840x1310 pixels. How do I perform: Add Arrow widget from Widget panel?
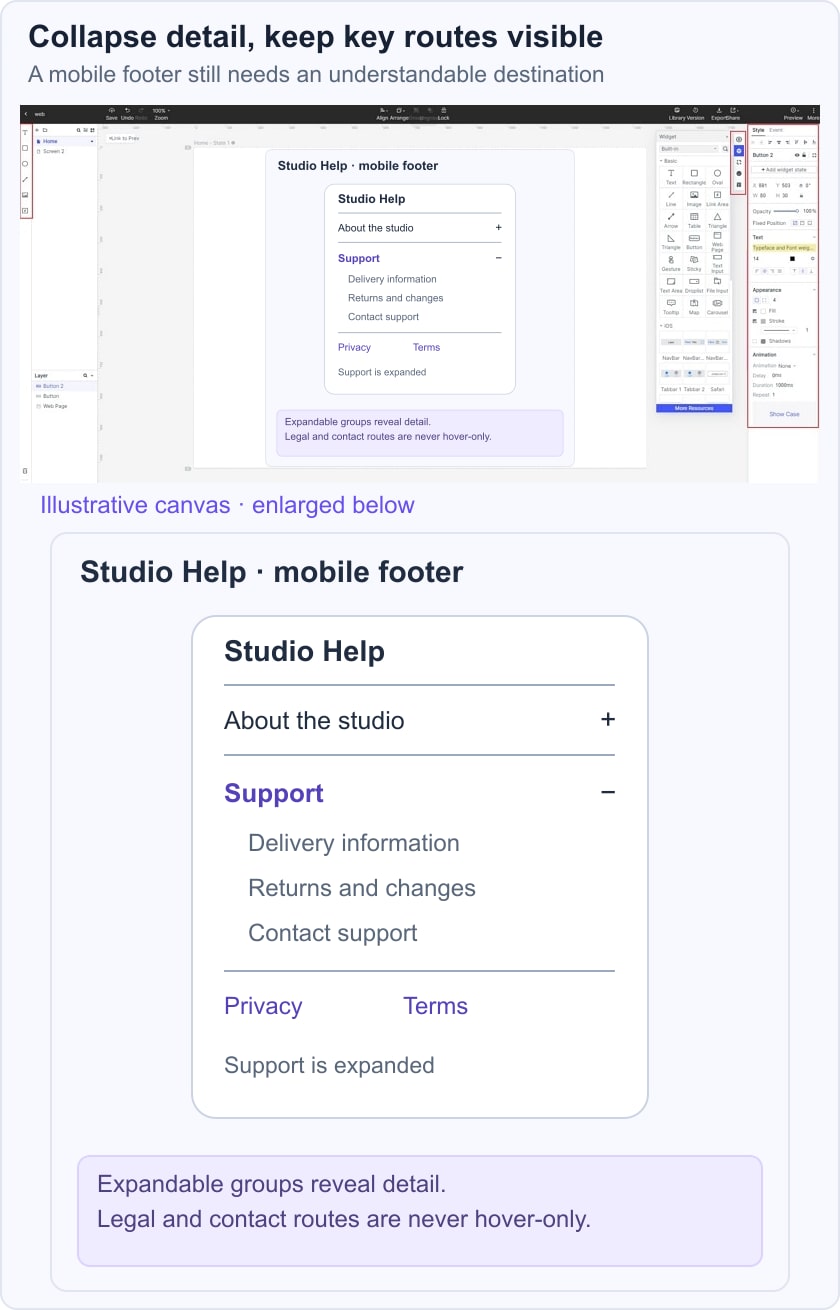671,220
